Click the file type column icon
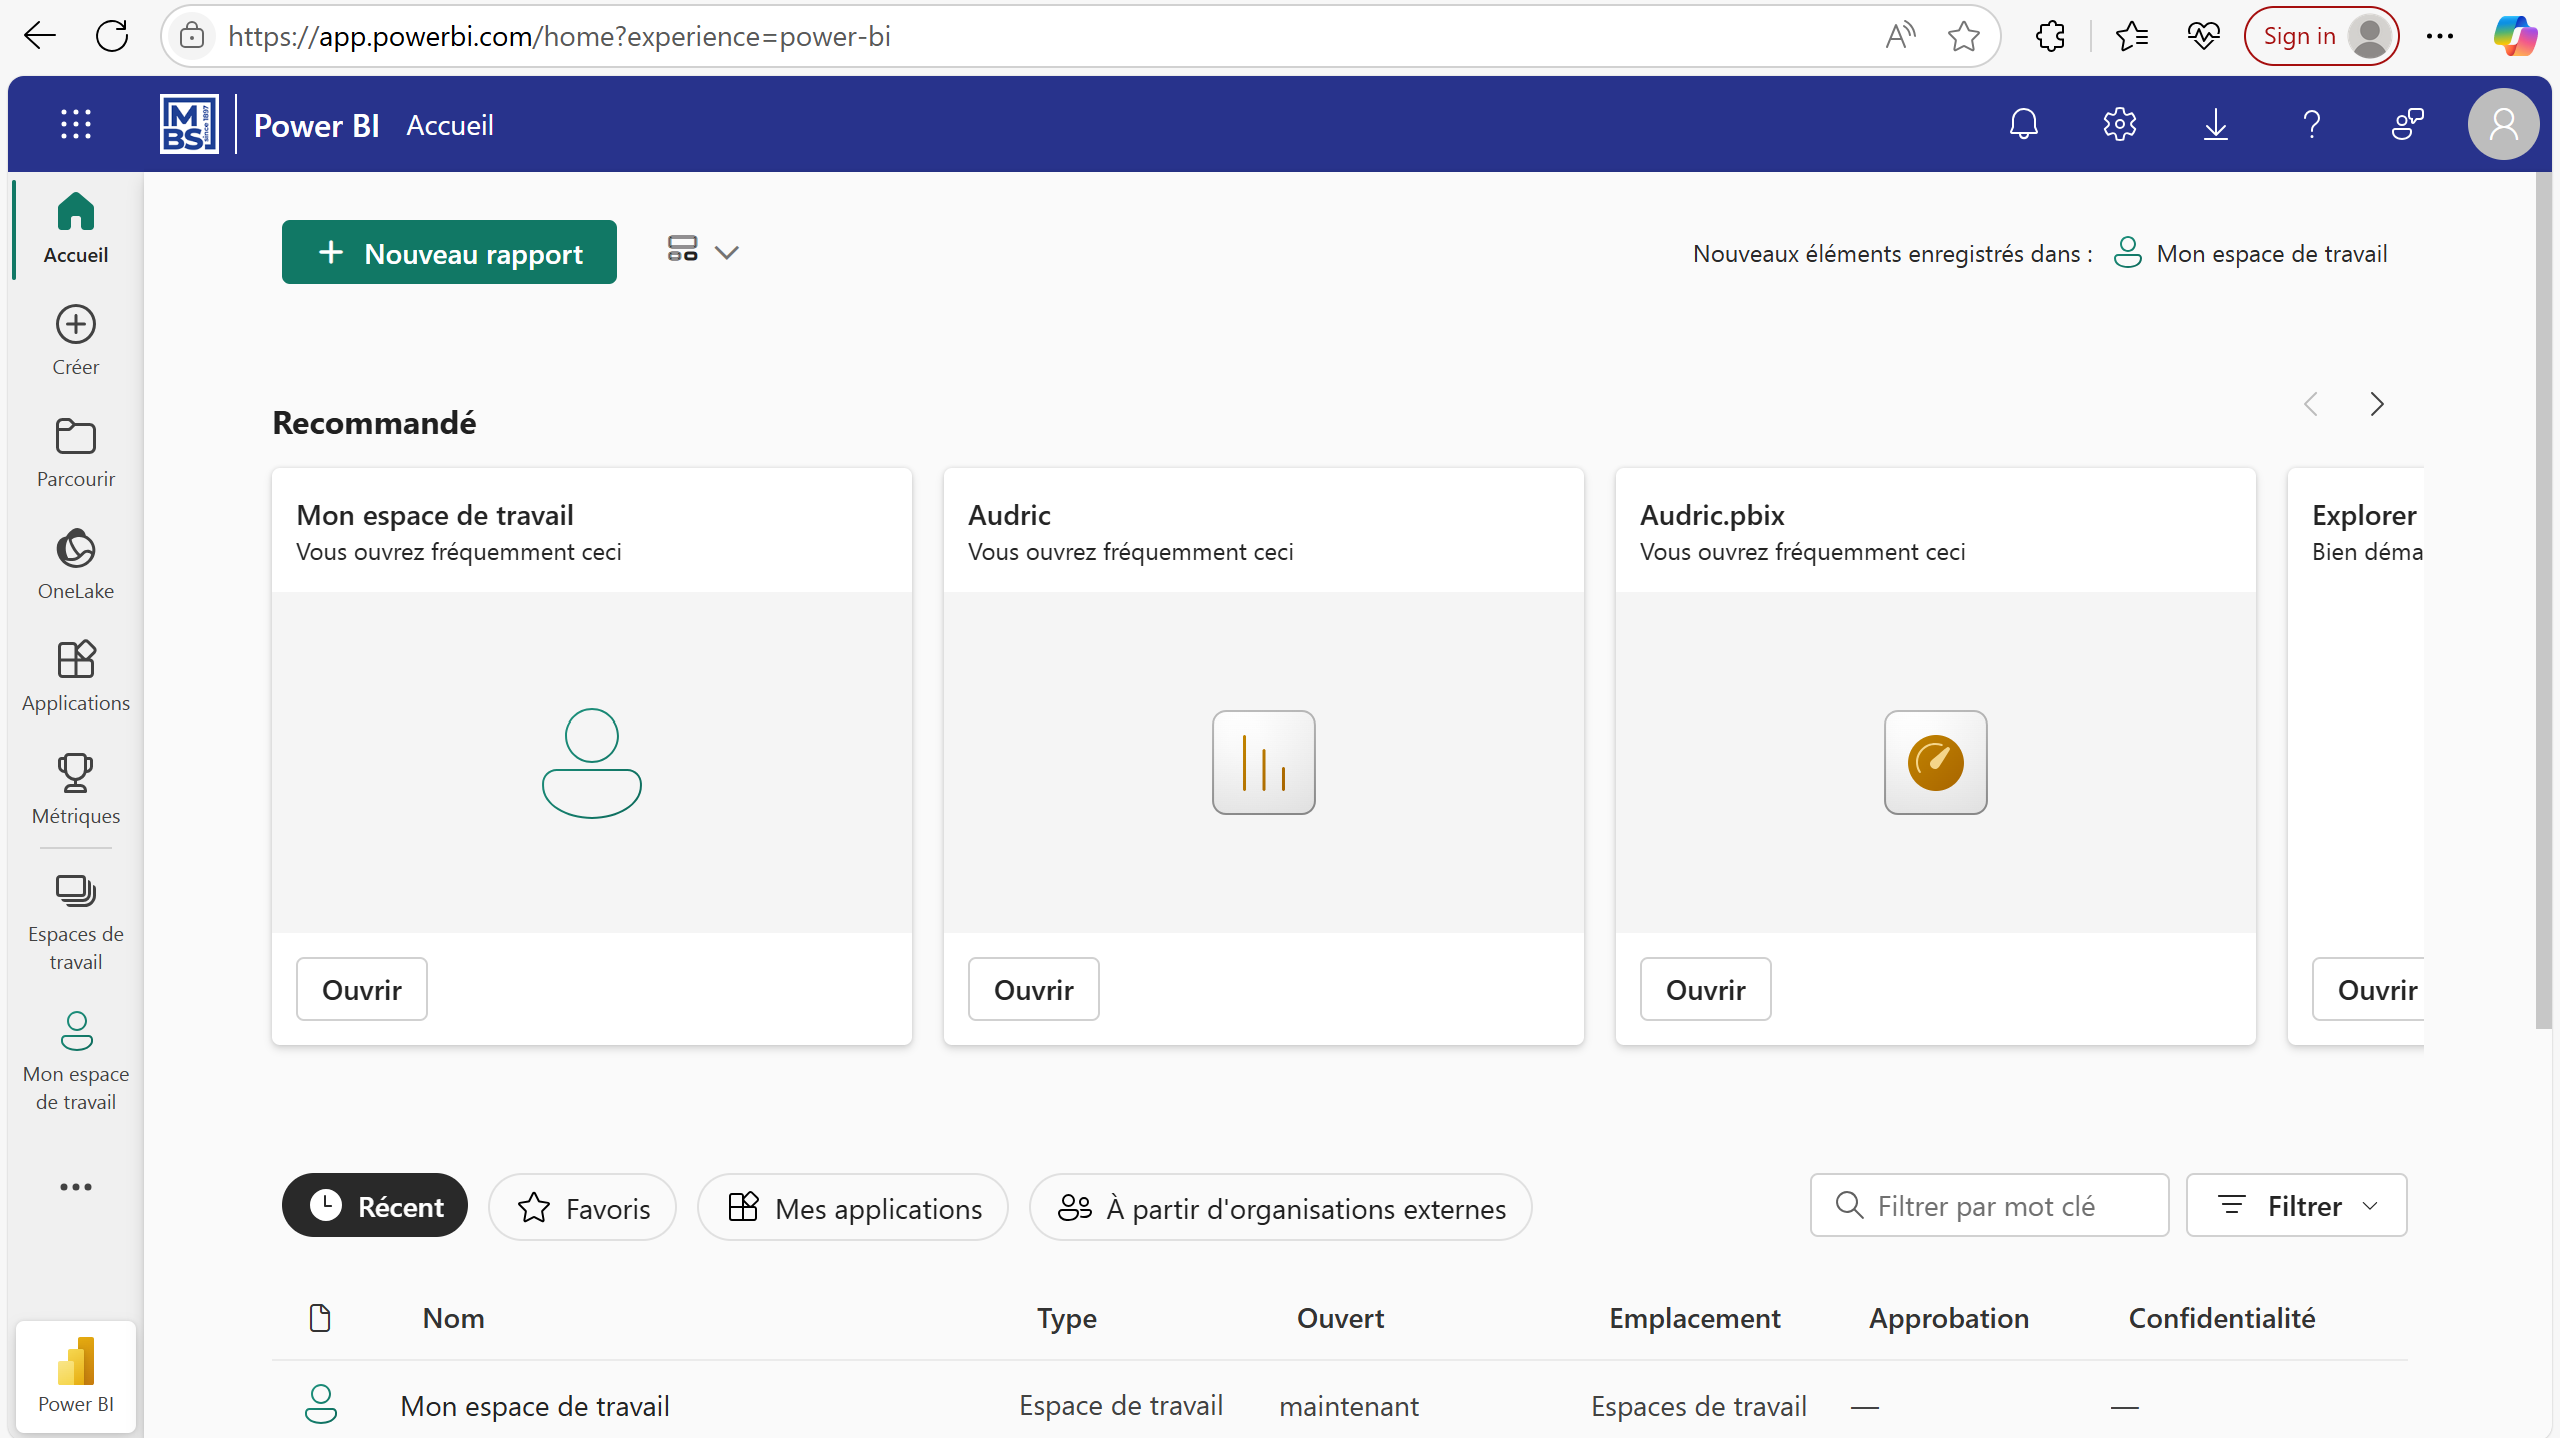2560x1438 pixels. [320, 1318]
